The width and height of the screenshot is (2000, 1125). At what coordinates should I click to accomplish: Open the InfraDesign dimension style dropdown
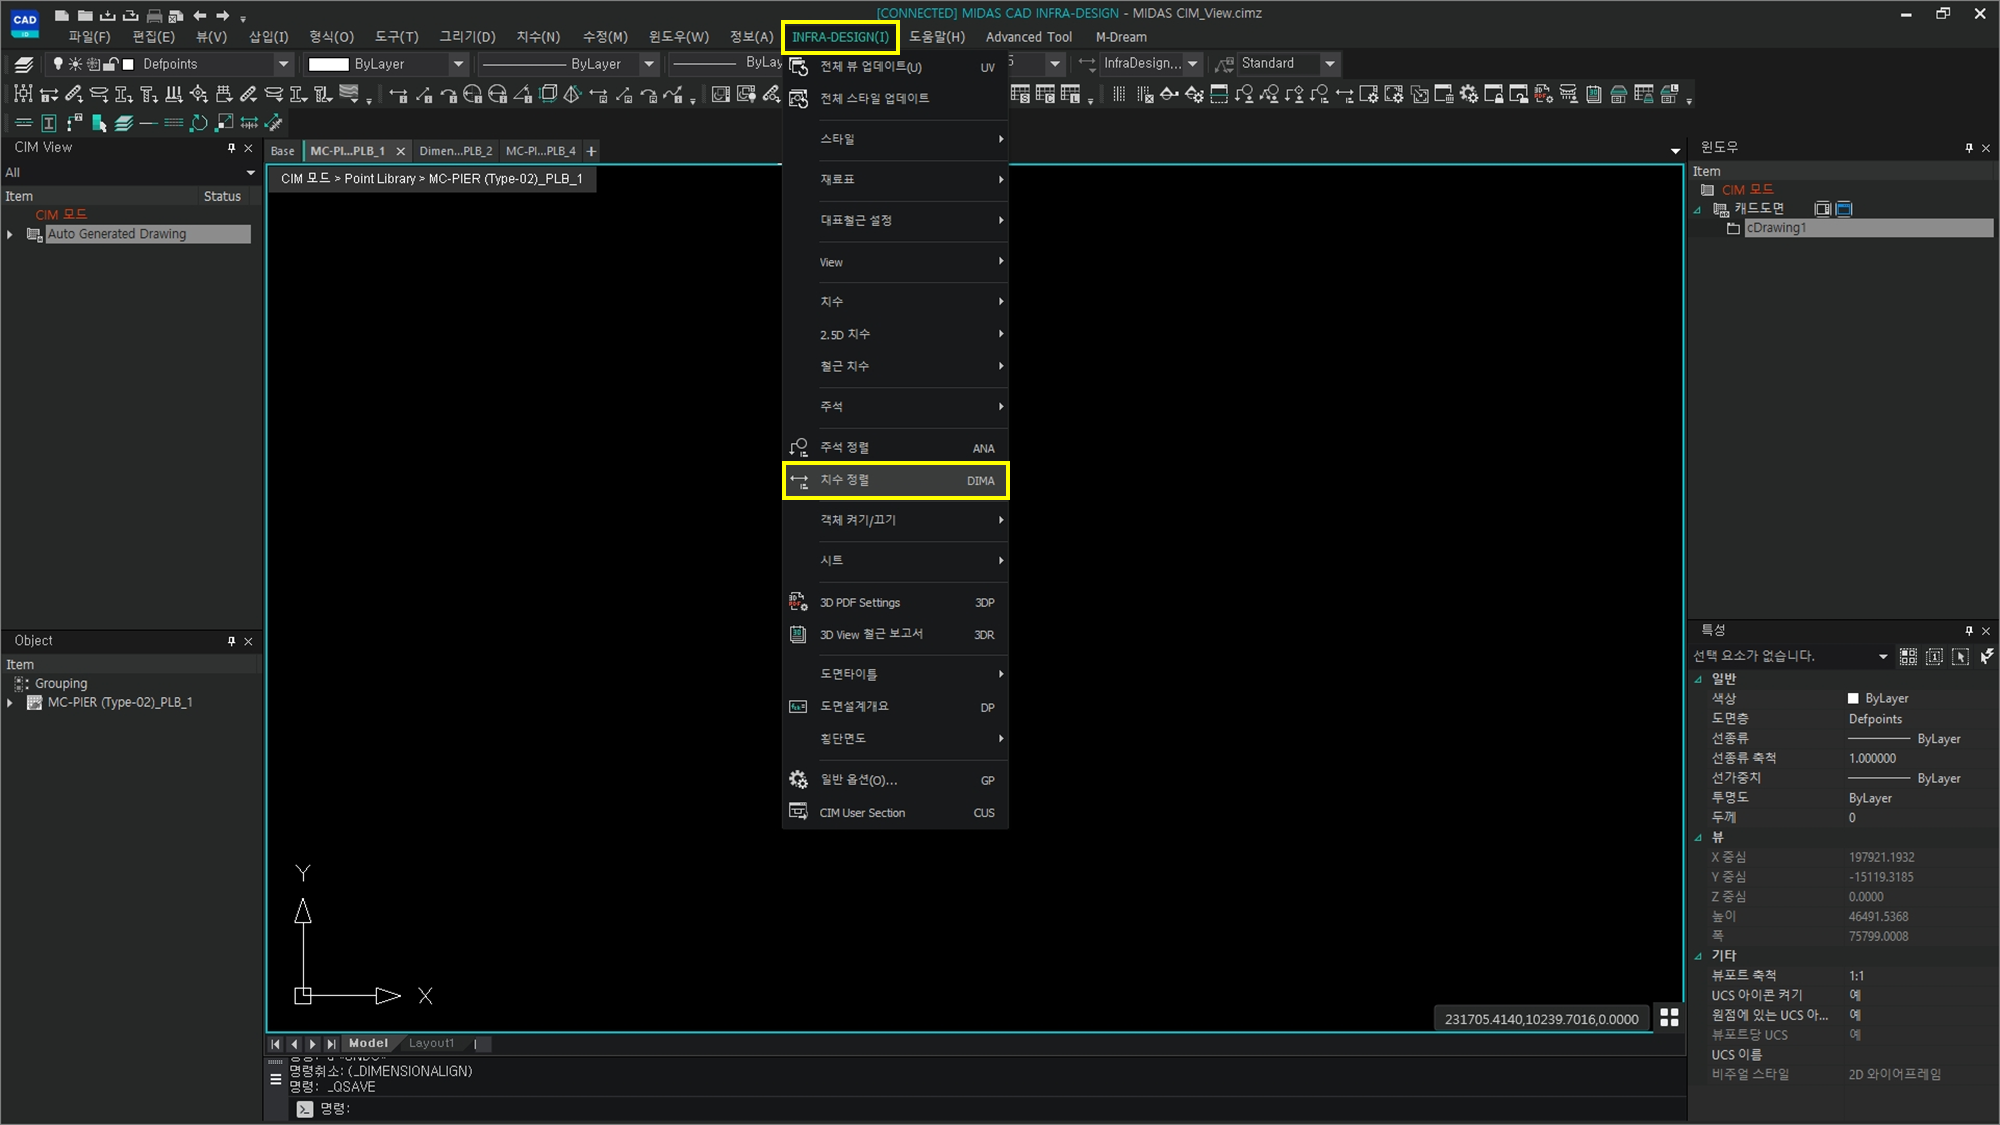click(x=1192, y=64)
